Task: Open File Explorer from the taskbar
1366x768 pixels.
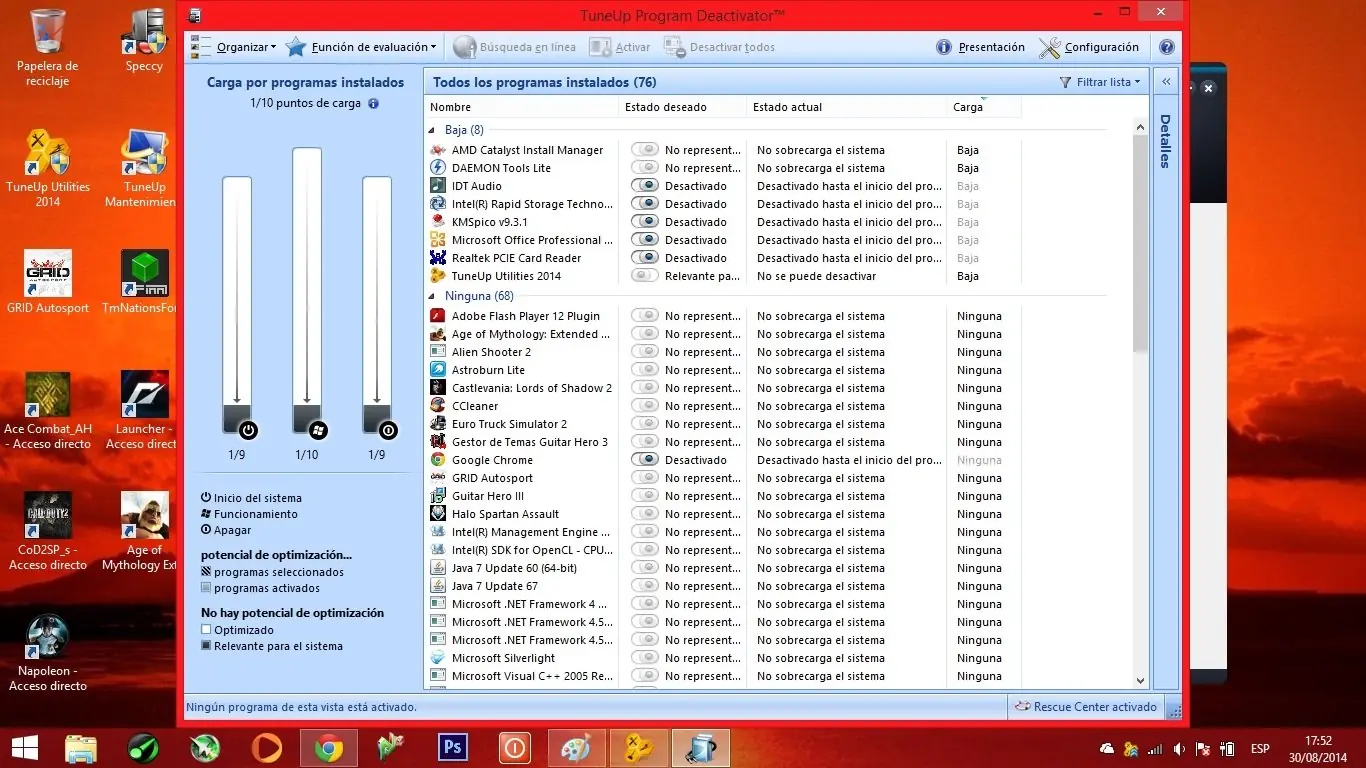Action: pyautogui.click(x=80, y=747)
